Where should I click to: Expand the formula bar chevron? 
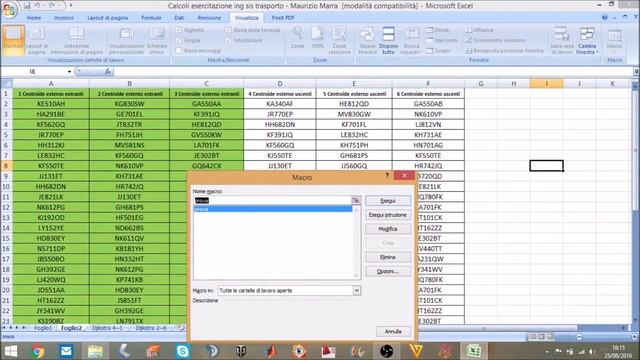pos(636,71)
